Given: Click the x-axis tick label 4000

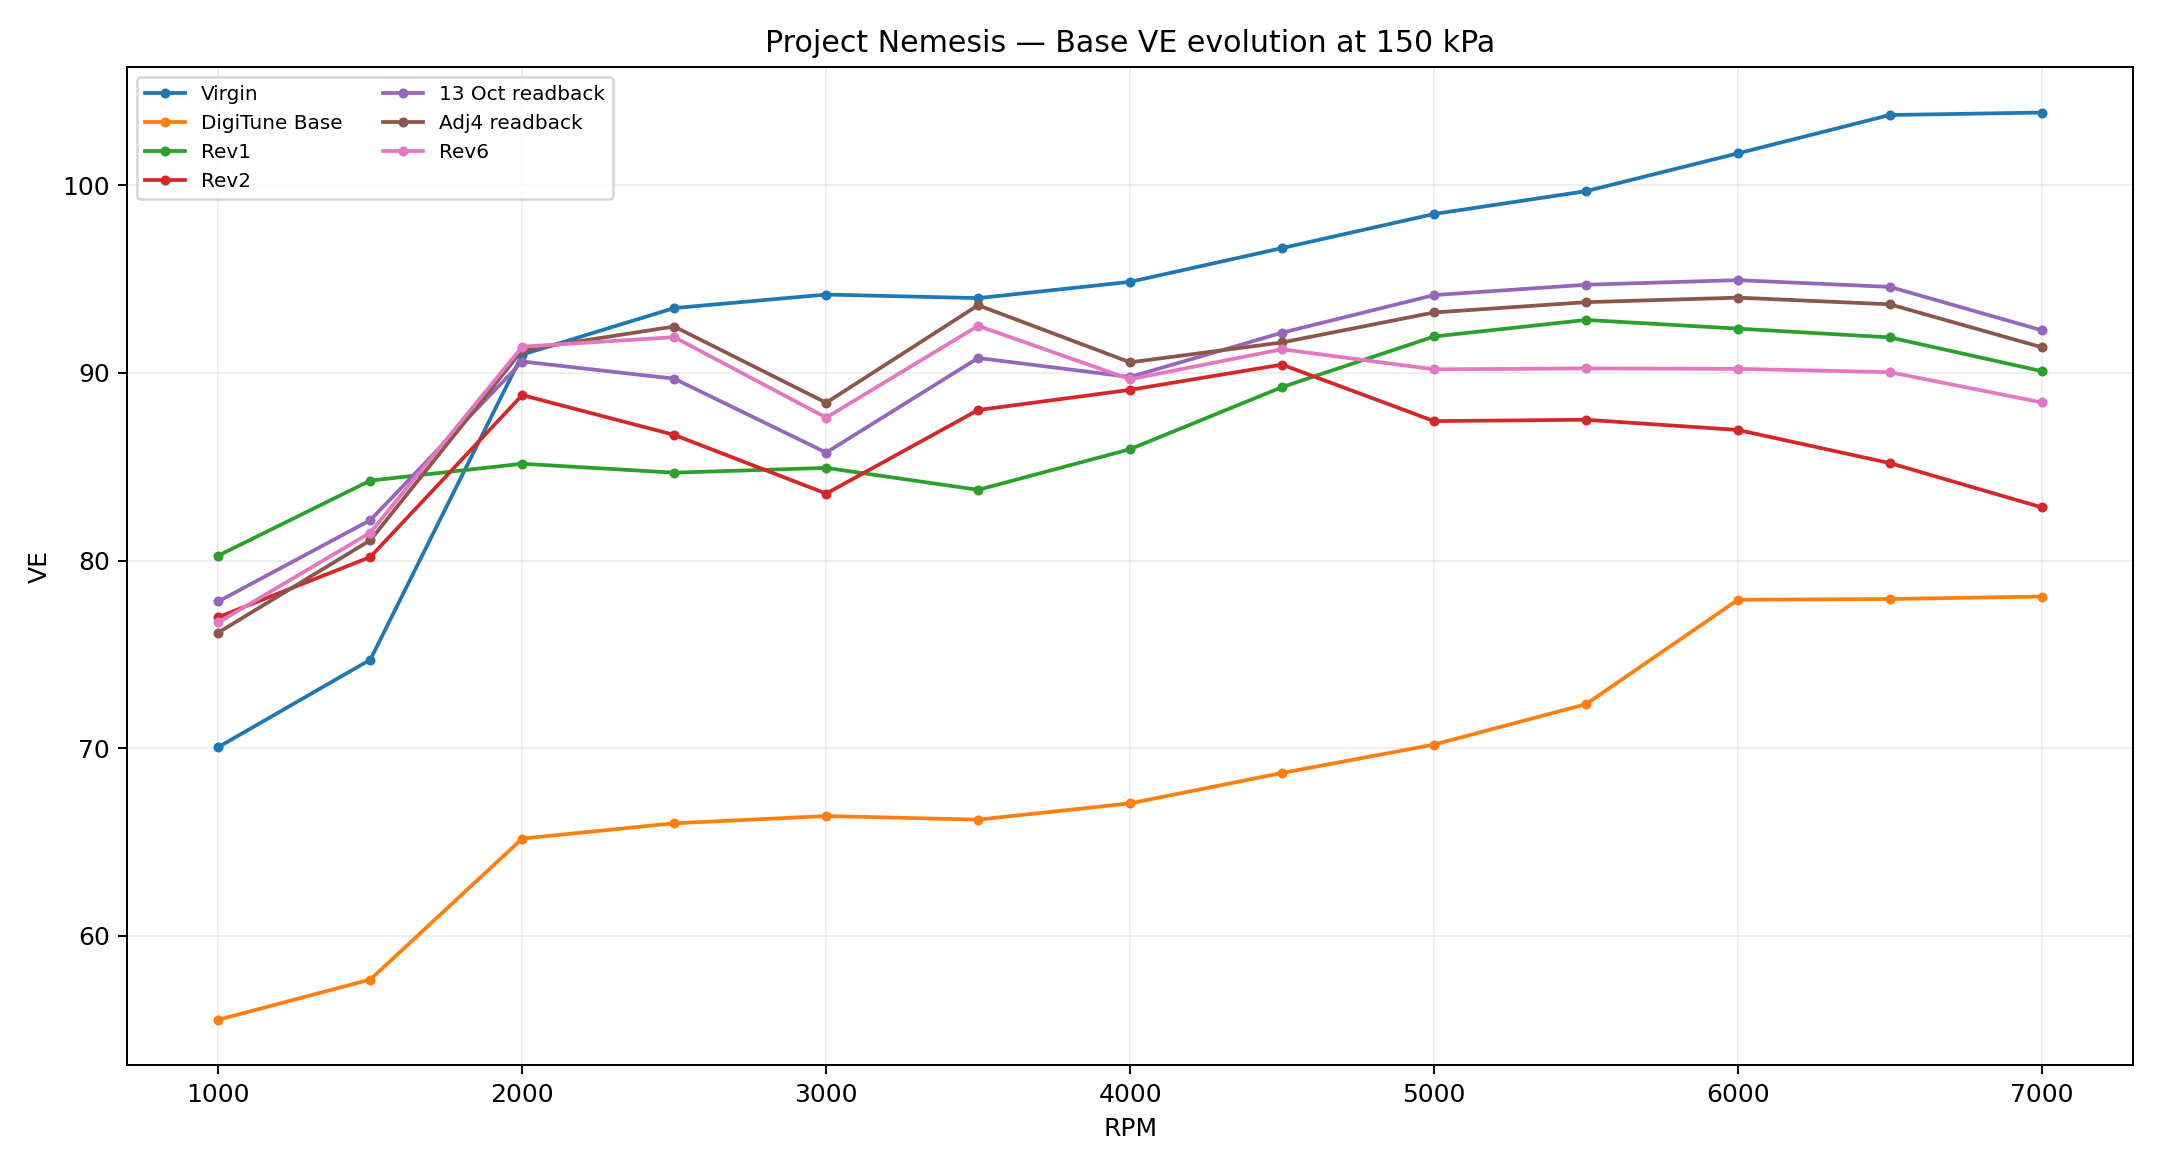Looking at the screenshot, I should coord(1130,1095).
